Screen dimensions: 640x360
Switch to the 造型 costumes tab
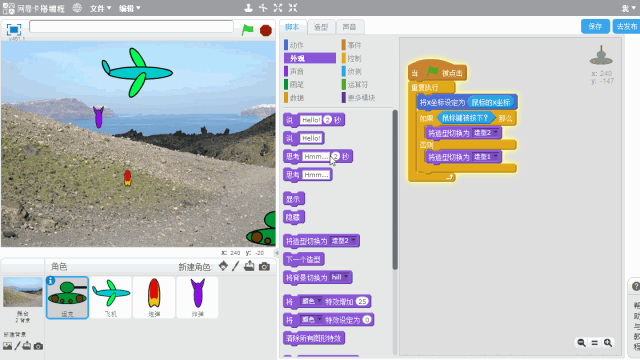click(321, 27)
